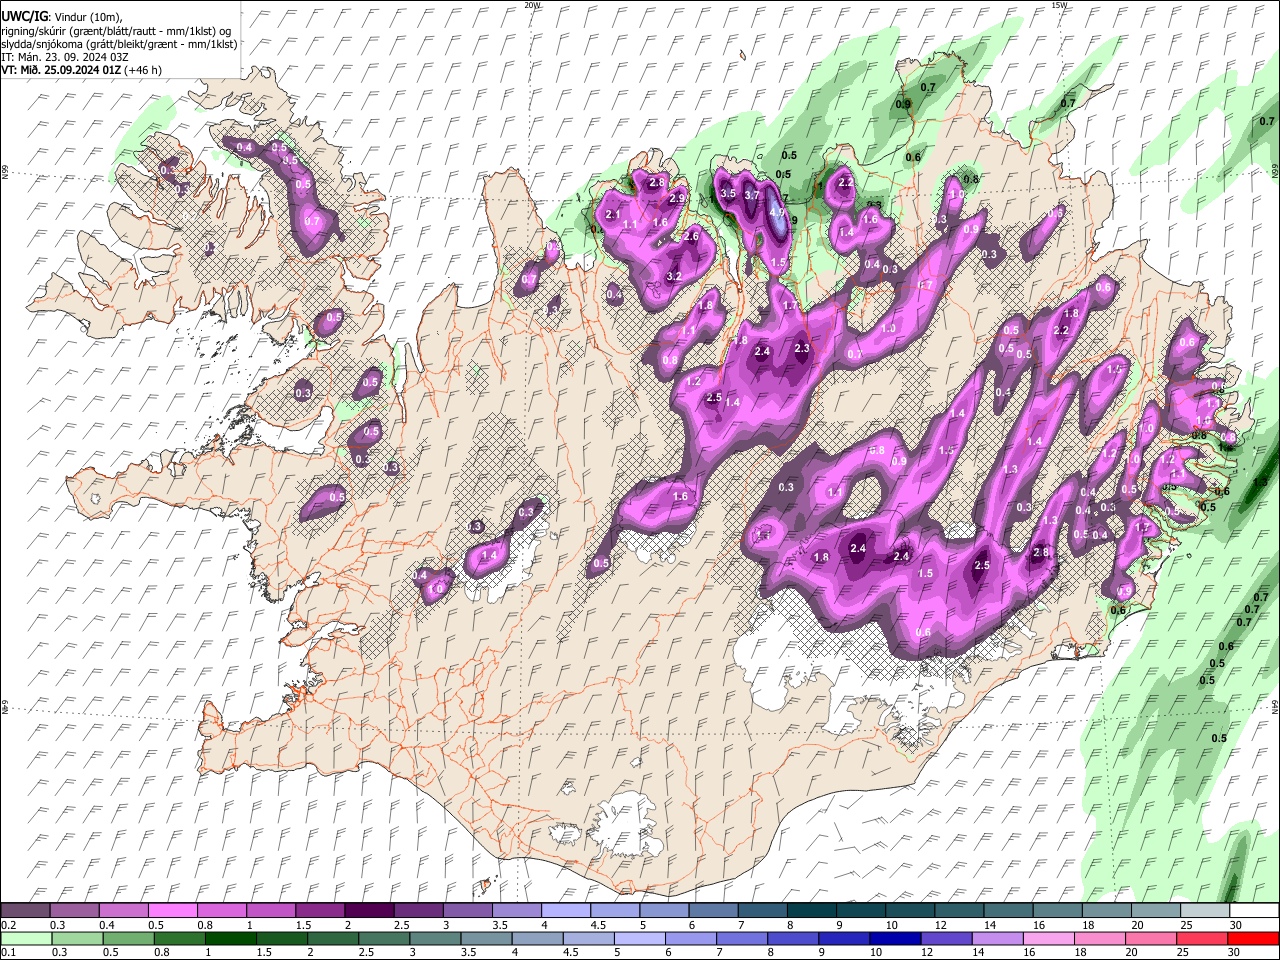
Task: Select the dark purple 2 swatch in upper legend
Action: (x=368, y=911)
